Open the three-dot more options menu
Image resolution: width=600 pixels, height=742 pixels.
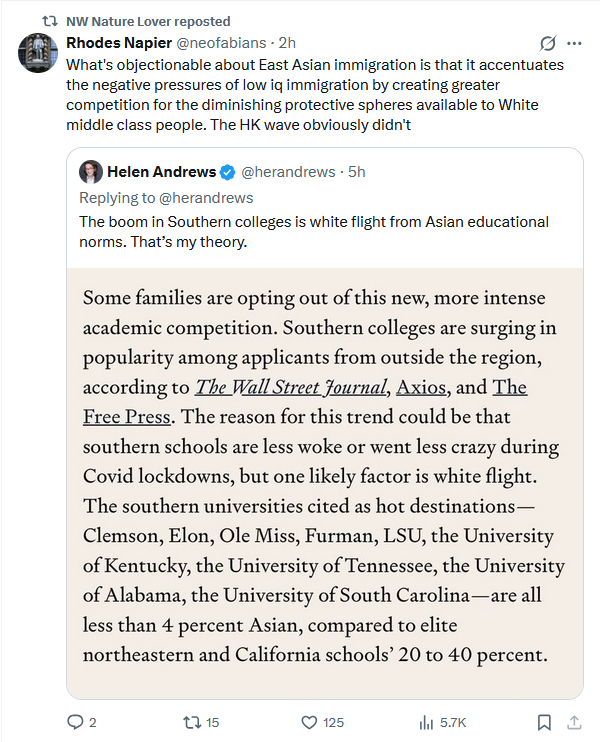click(x=574, y=43)
